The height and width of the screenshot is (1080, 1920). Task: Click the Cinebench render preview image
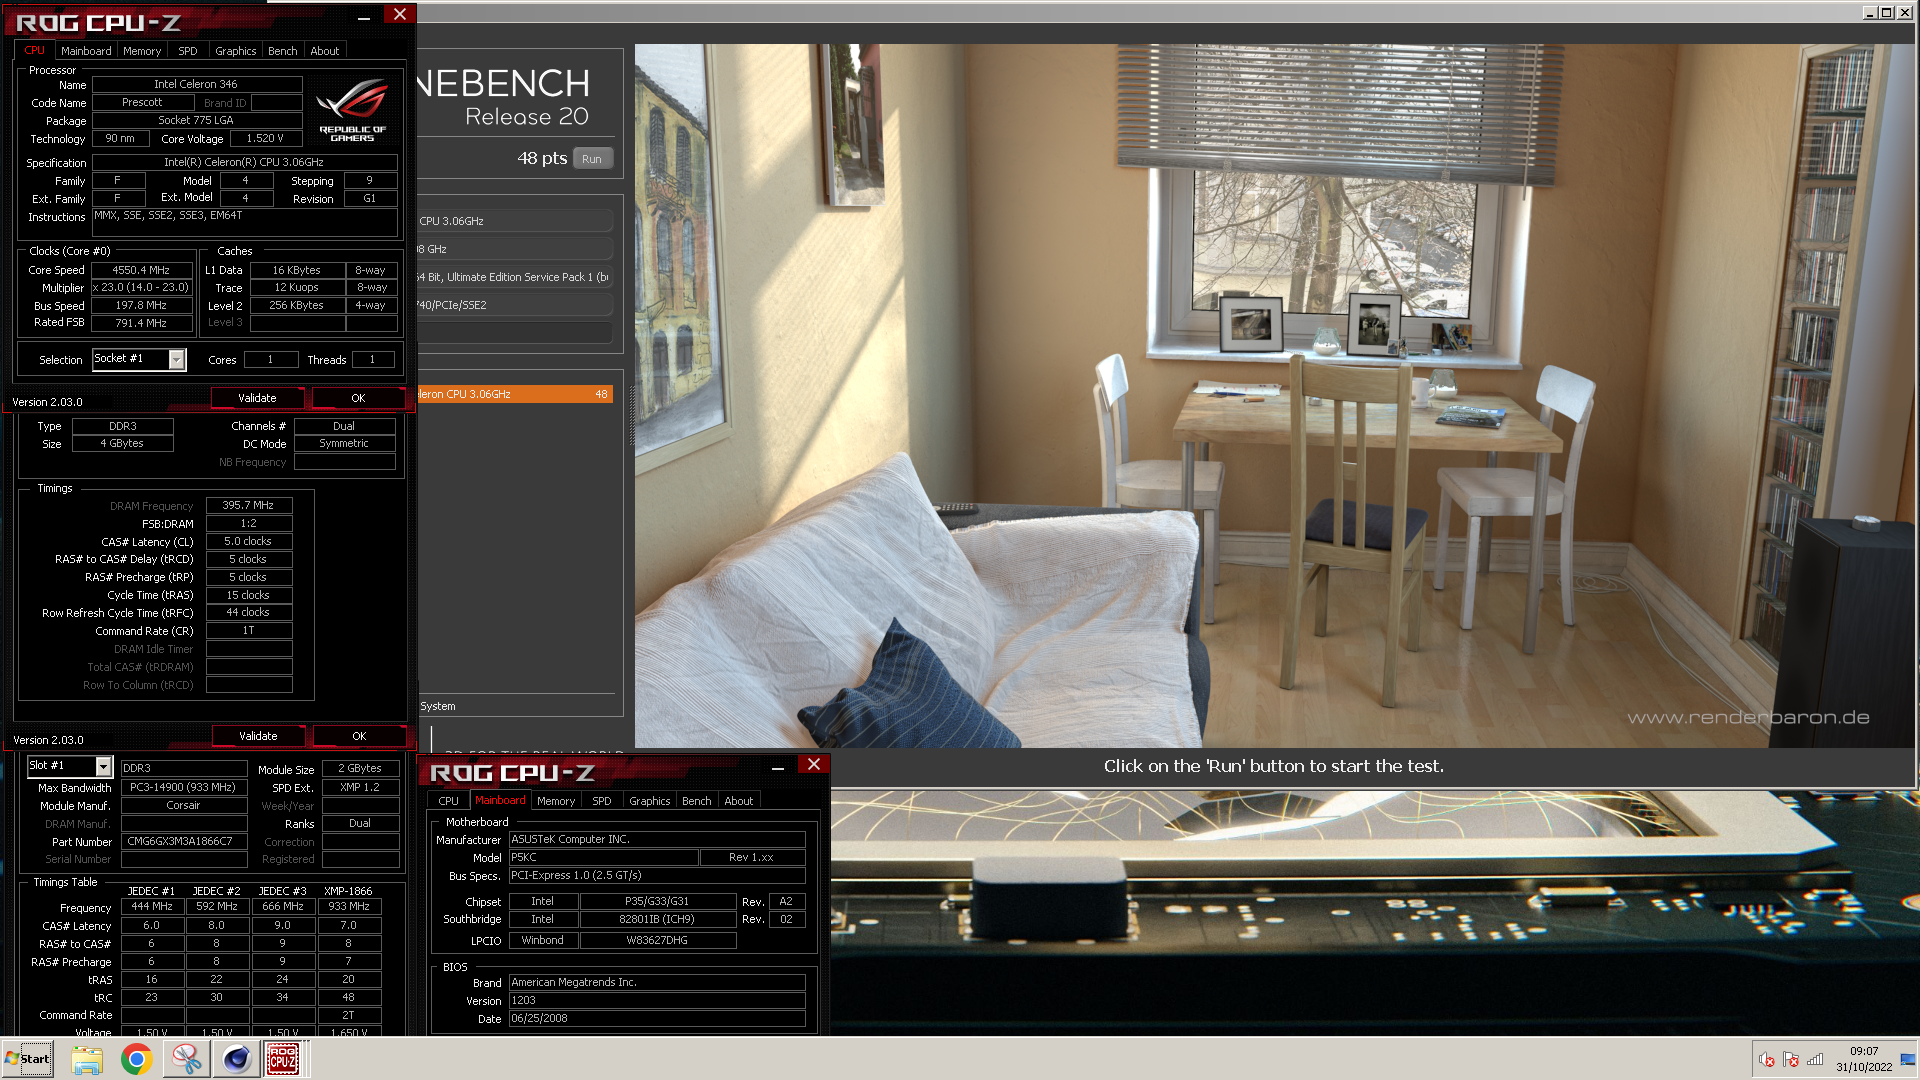tap(1275, 395)
